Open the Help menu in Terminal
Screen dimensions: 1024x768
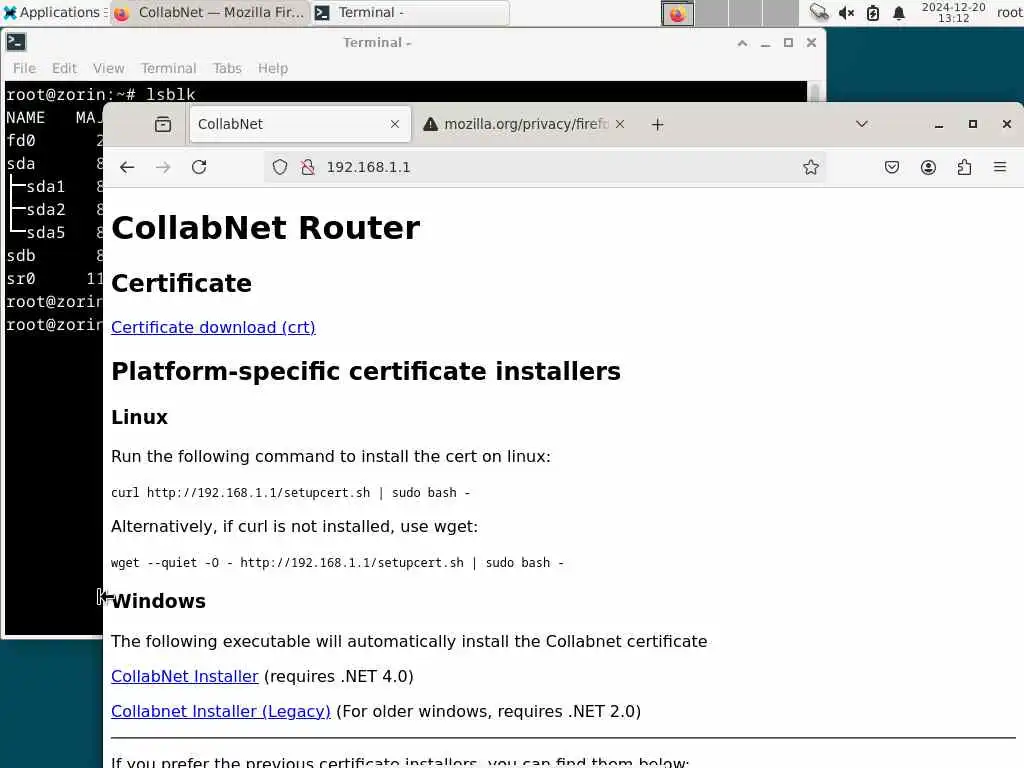click(272, 68)
